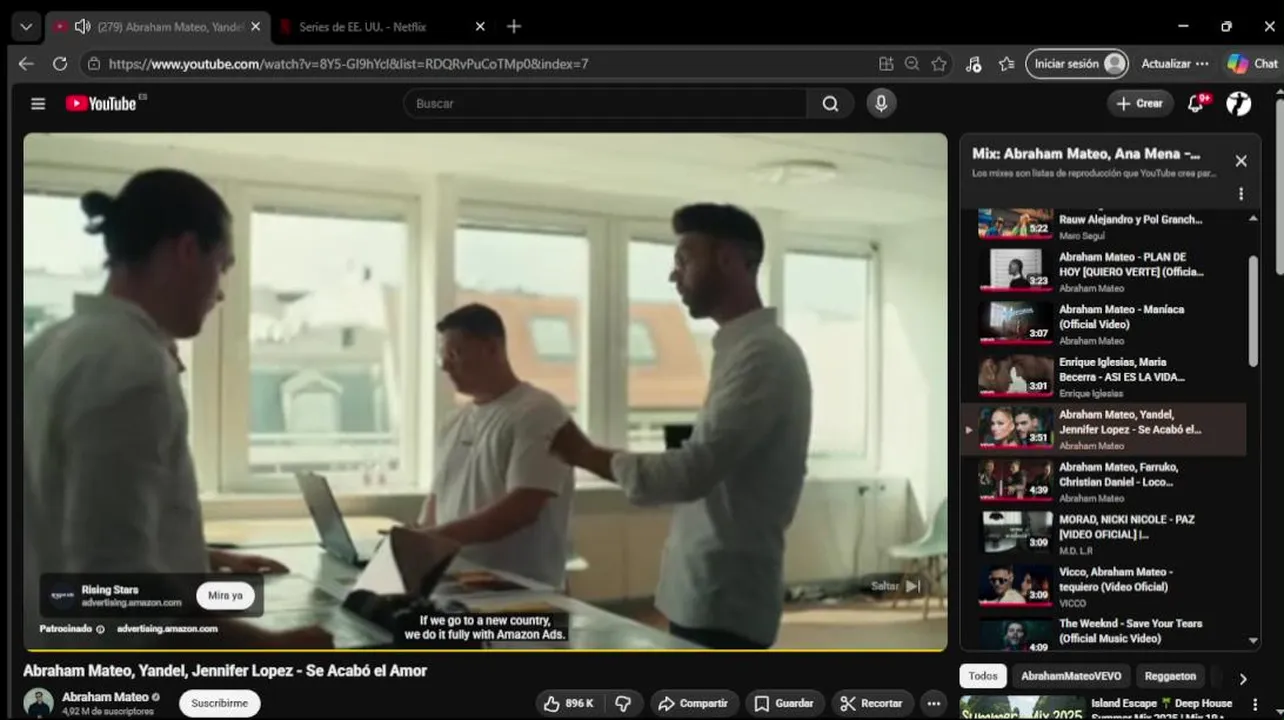
Task: Close the Mix playlist panel
Action: [x=1241, y=161]
